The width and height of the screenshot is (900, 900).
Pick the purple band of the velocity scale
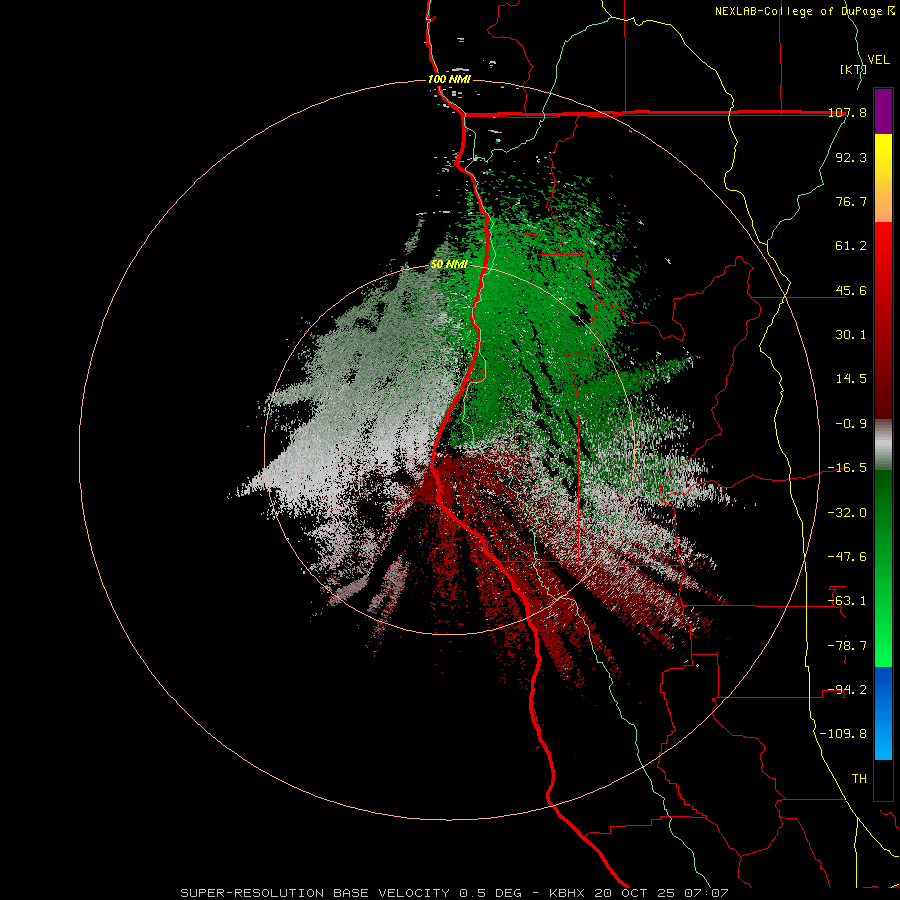pyautogui.click(x=883, y=111)
